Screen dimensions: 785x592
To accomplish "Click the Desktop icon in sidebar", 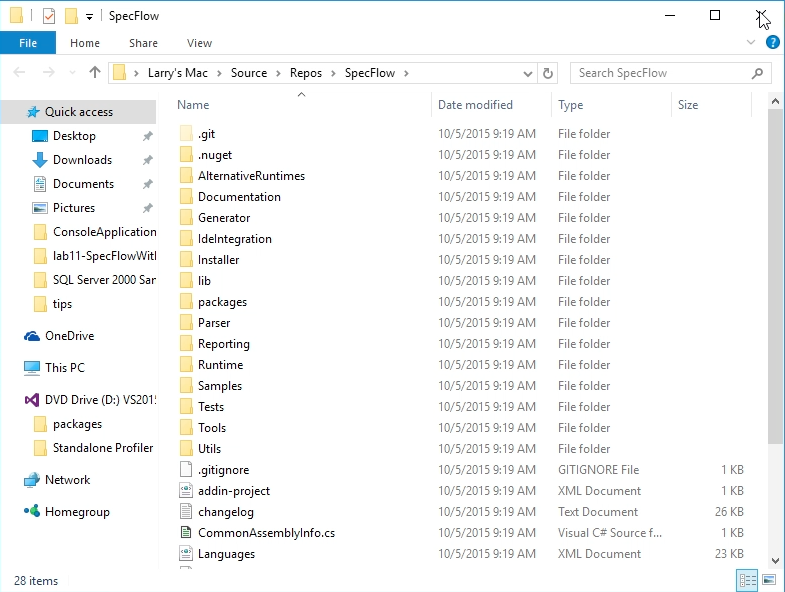I will click(x=40, y=136).
